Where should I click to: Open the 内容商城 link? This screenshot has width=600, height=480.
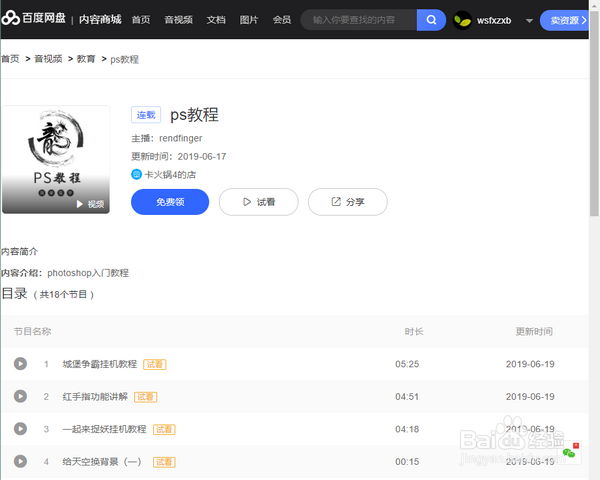[x=100, y=19]
